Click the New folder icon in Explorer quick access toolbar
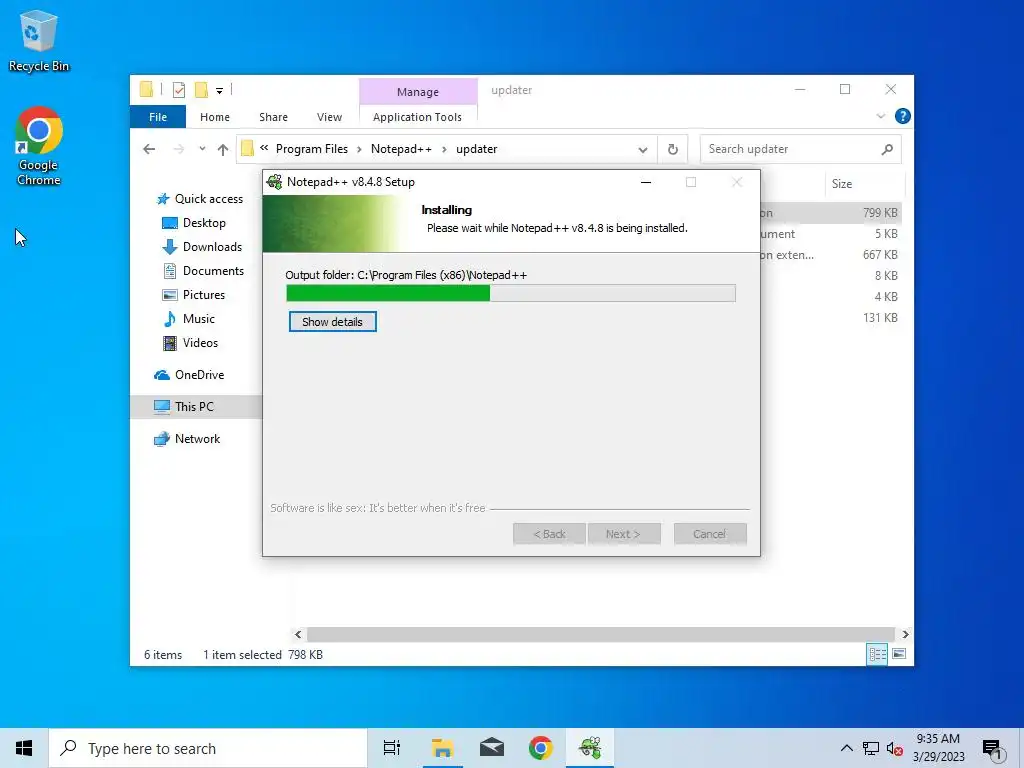 [x=201, y=90]
